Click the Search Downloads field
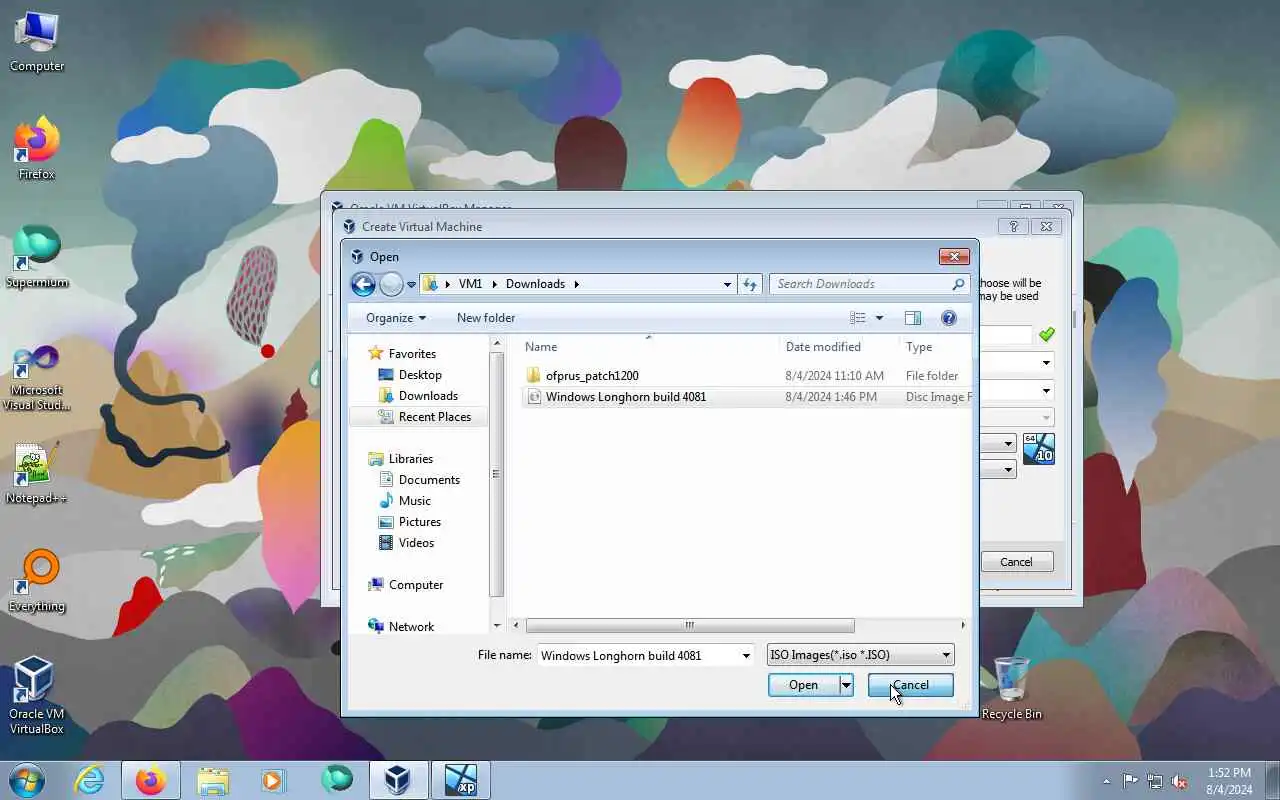1280x800 pixels. 869,284
